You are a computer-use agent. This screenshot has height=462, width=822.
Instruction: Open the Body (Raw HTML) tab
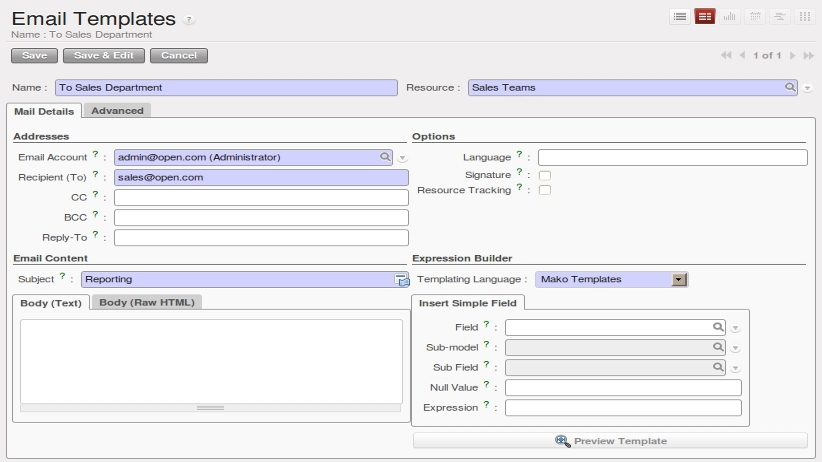click(147, 303)
